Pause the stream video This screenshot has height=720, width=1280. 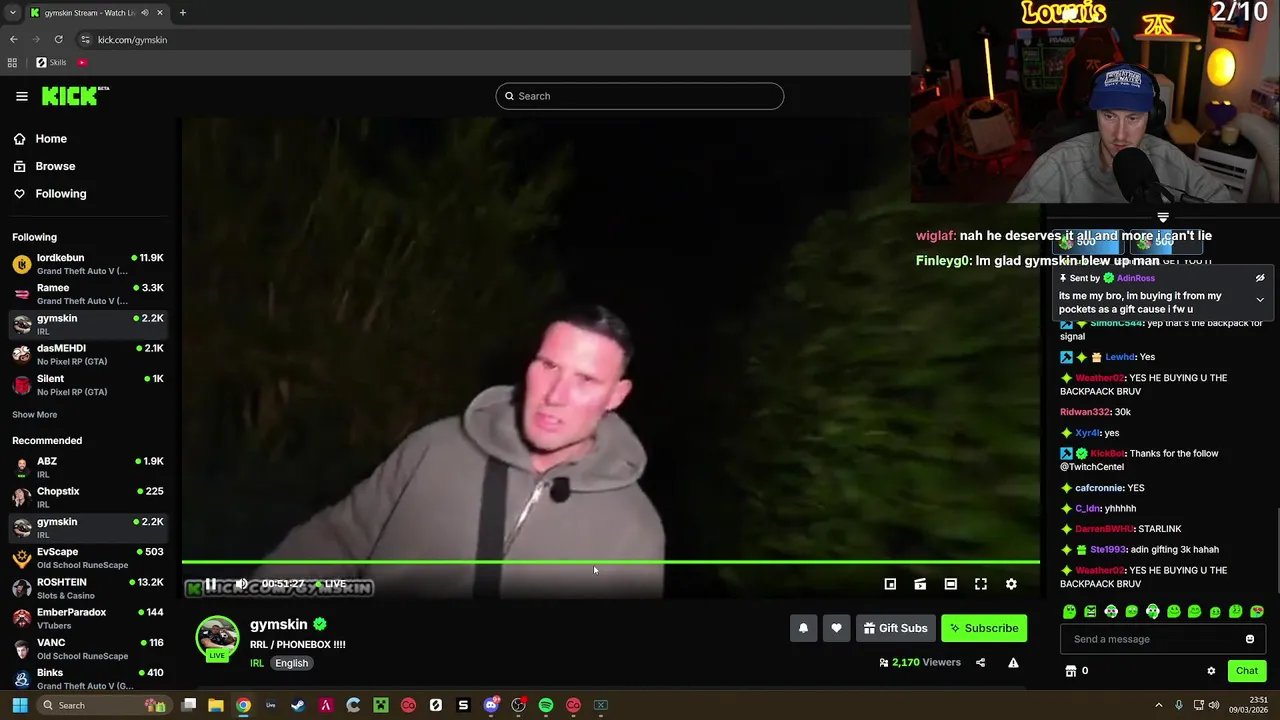(x=211, y=584)
